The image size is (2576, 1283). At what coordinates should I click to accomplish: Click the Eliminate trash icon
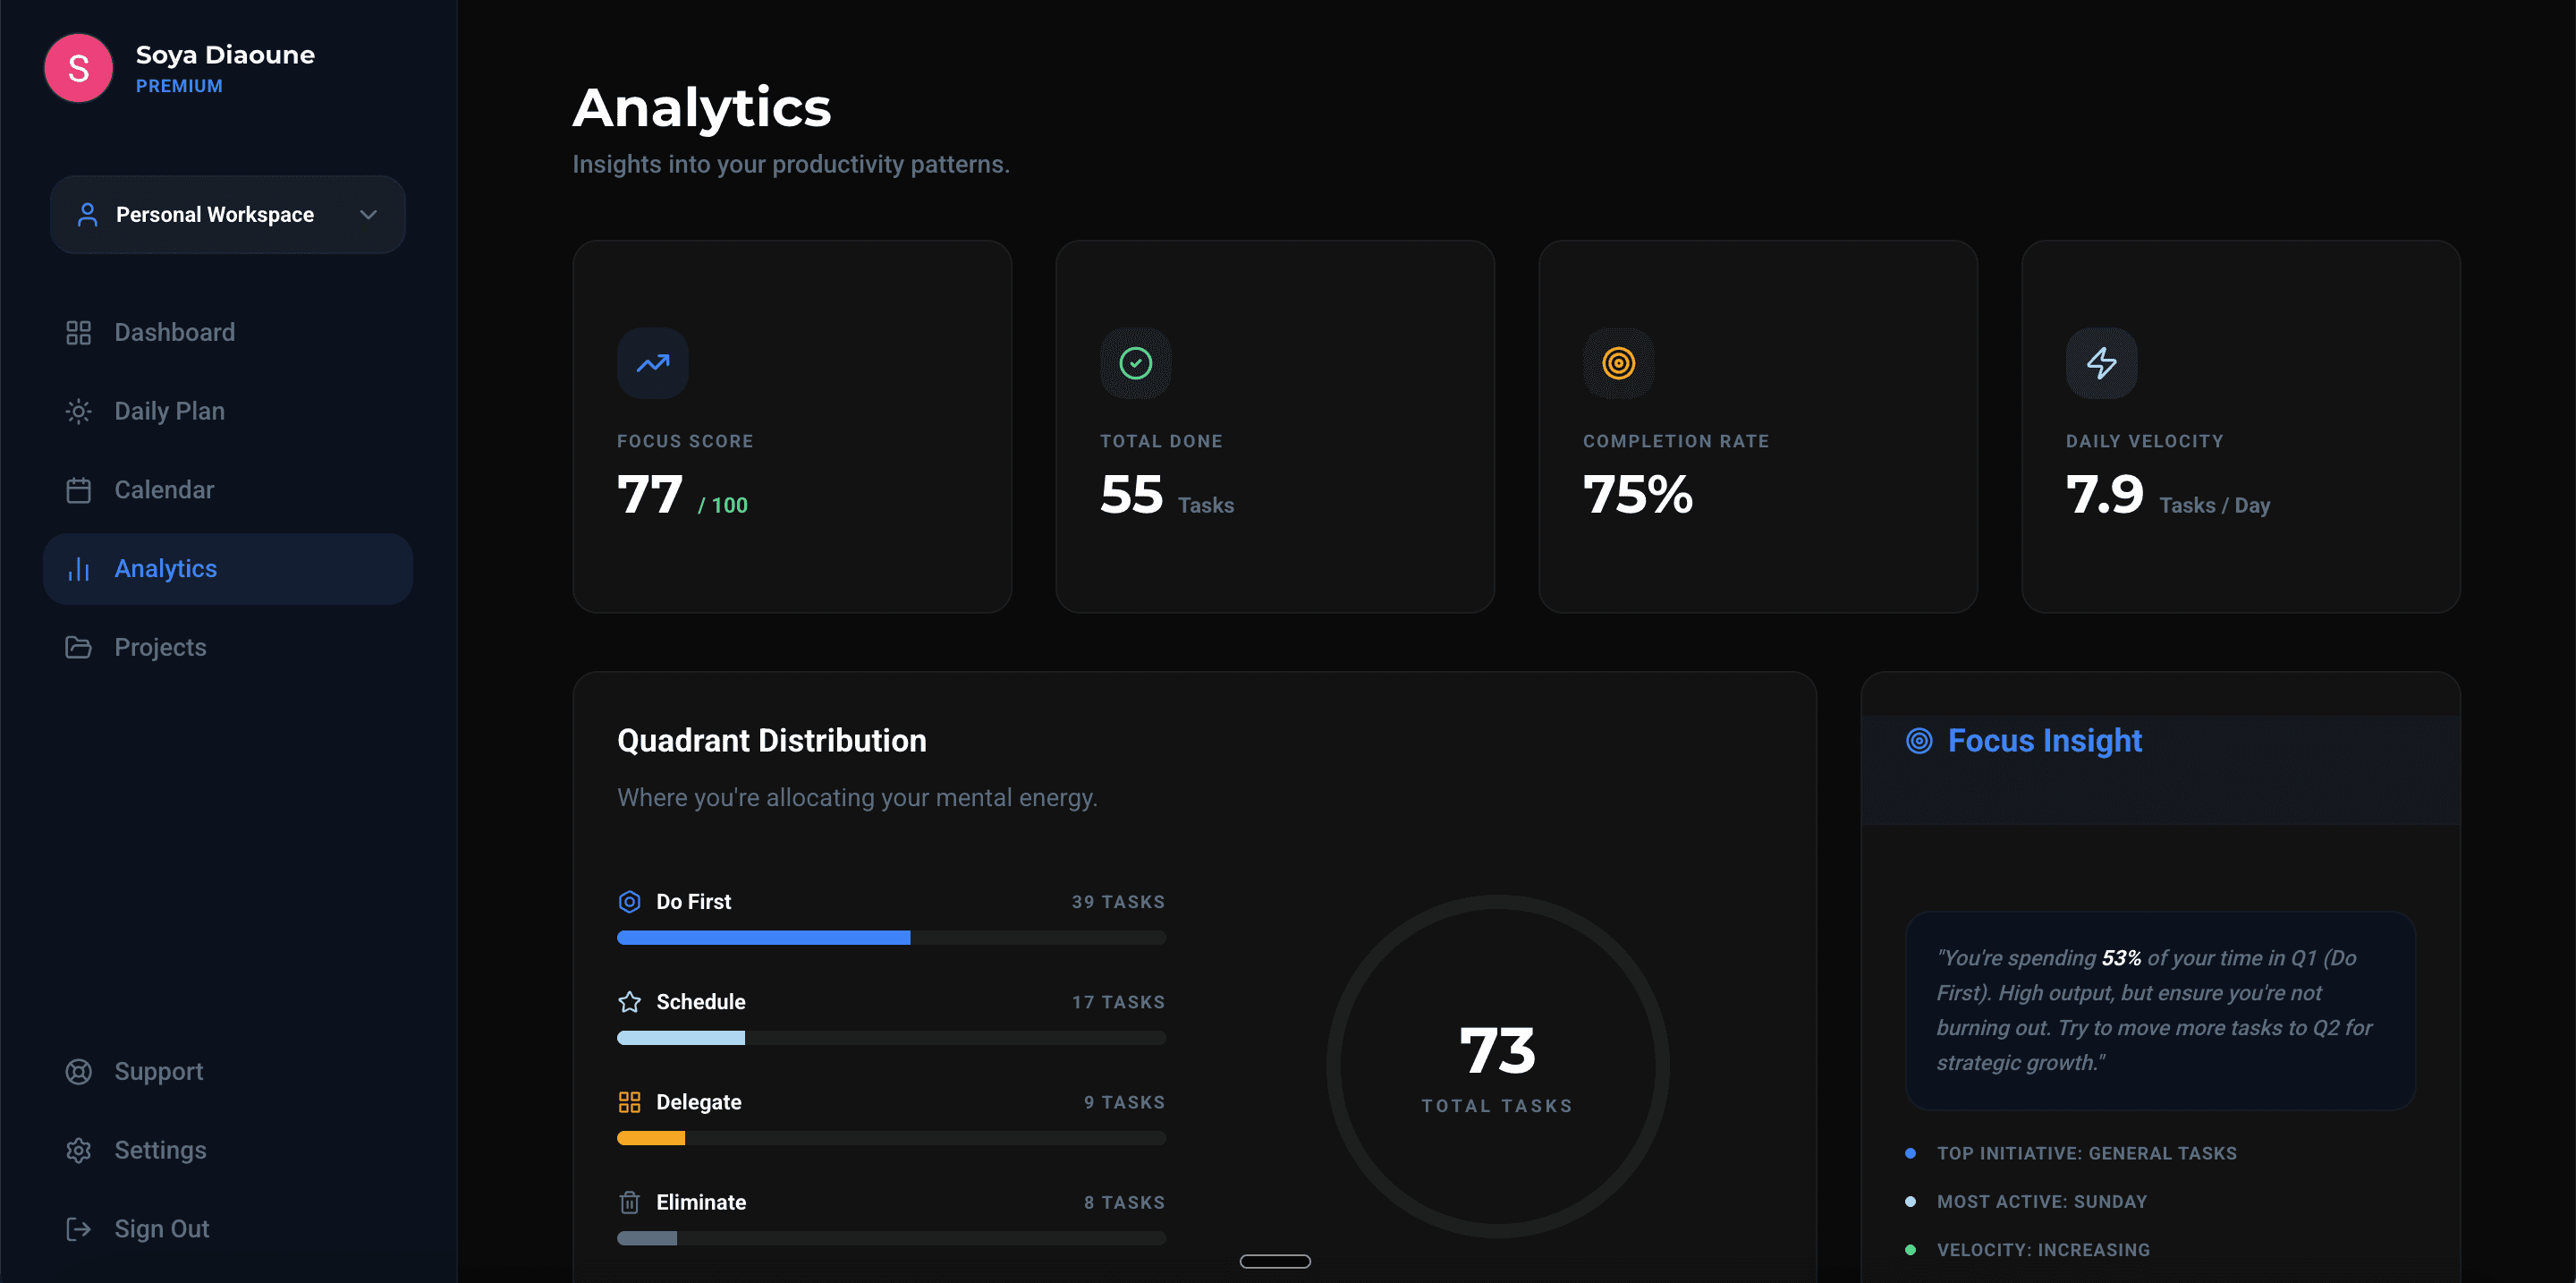(629, 1202)
